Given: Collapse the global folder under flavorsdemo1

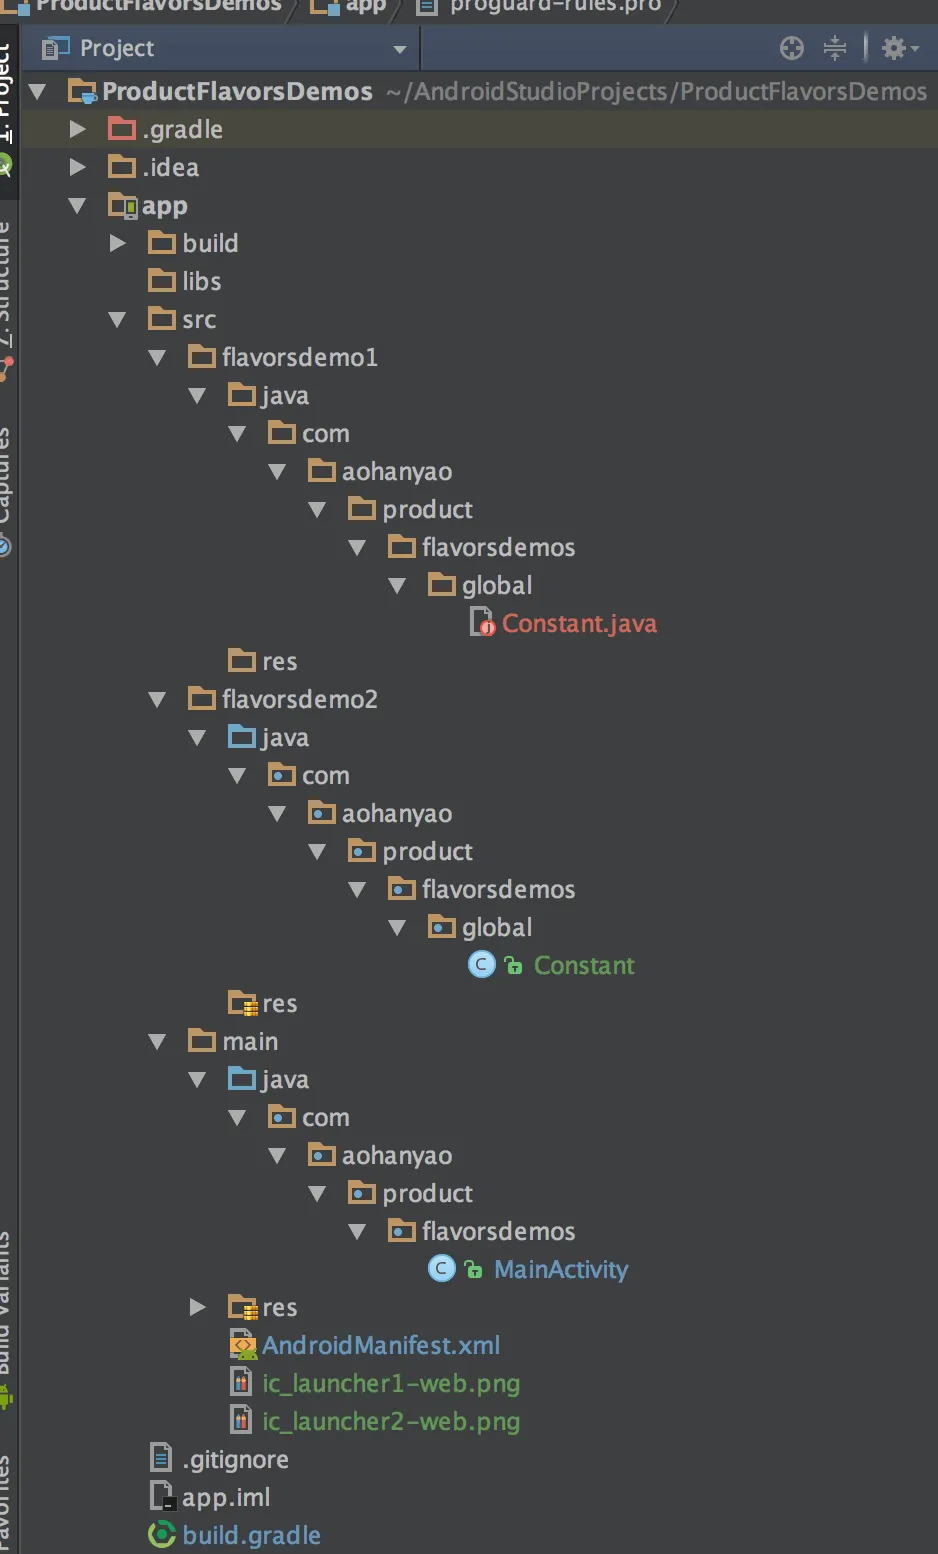Looking at the screenshot, I should (x=397, y=586).
